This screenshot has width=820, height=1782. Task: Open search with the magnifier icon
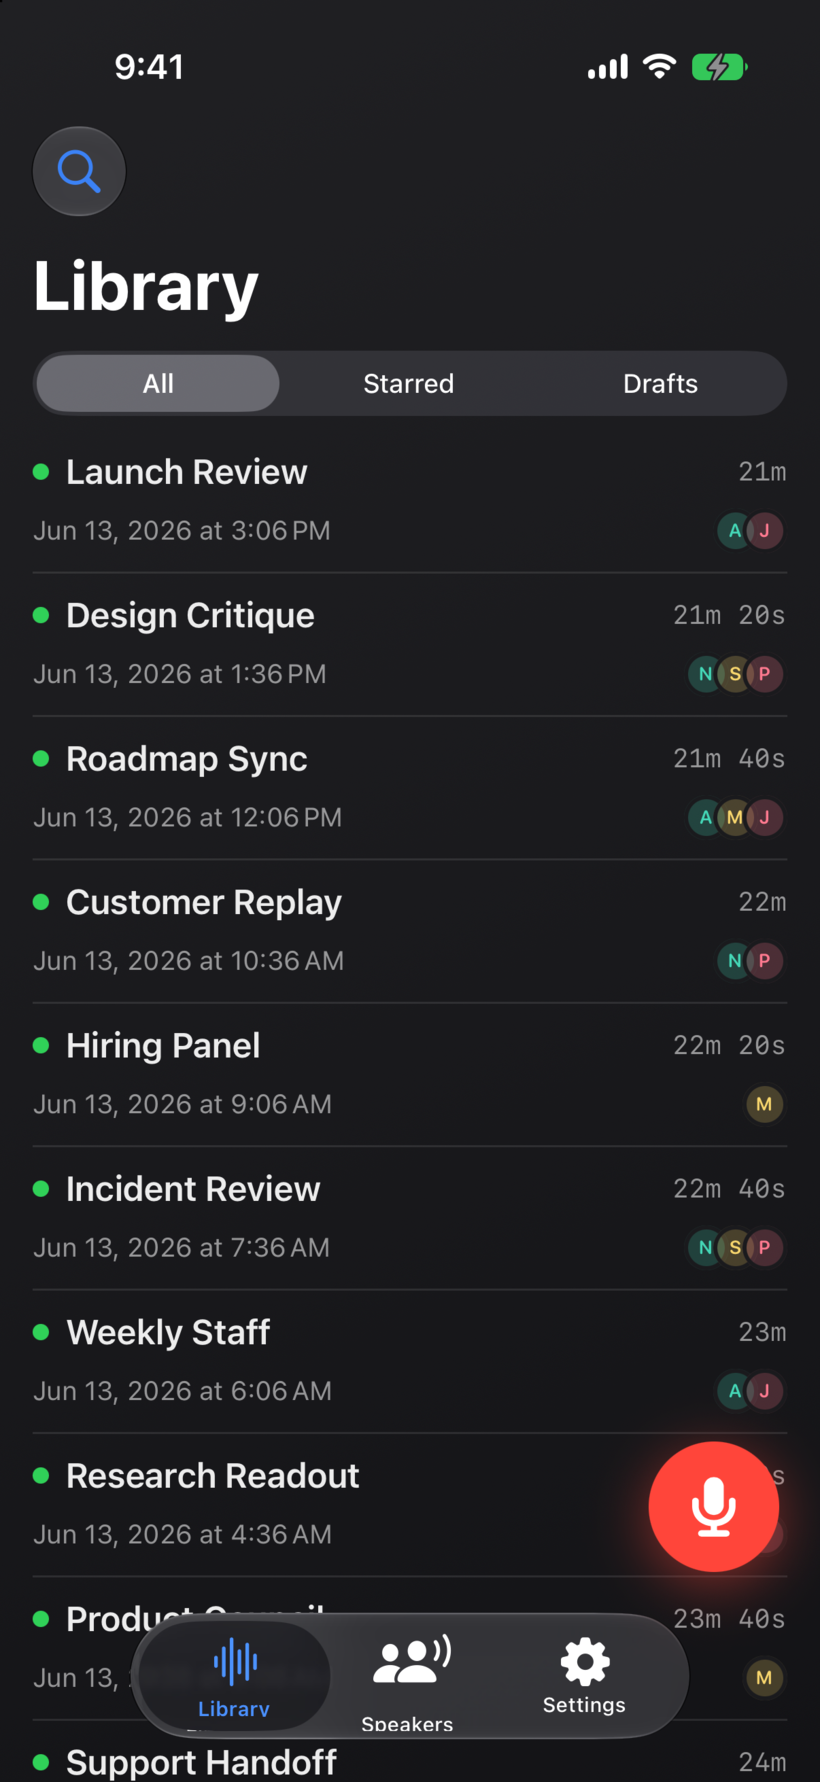click(79, 171)
